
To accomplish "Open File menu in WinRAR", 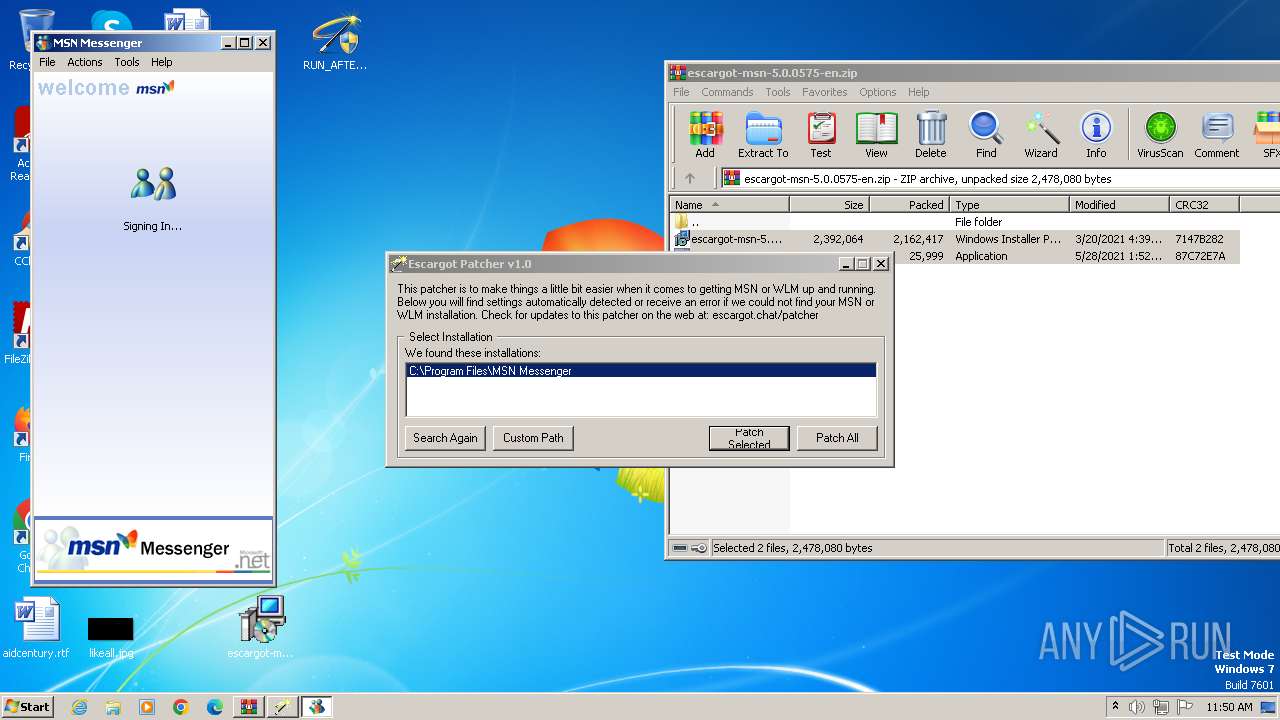I will pyautogui.click(x=681, y=92).
